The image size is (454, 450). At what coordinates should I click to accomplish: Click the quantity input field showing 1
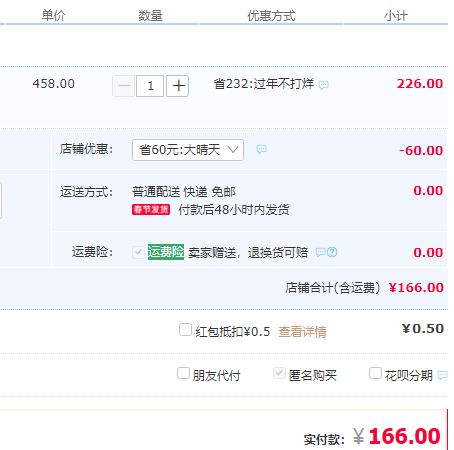pos(150,86)
